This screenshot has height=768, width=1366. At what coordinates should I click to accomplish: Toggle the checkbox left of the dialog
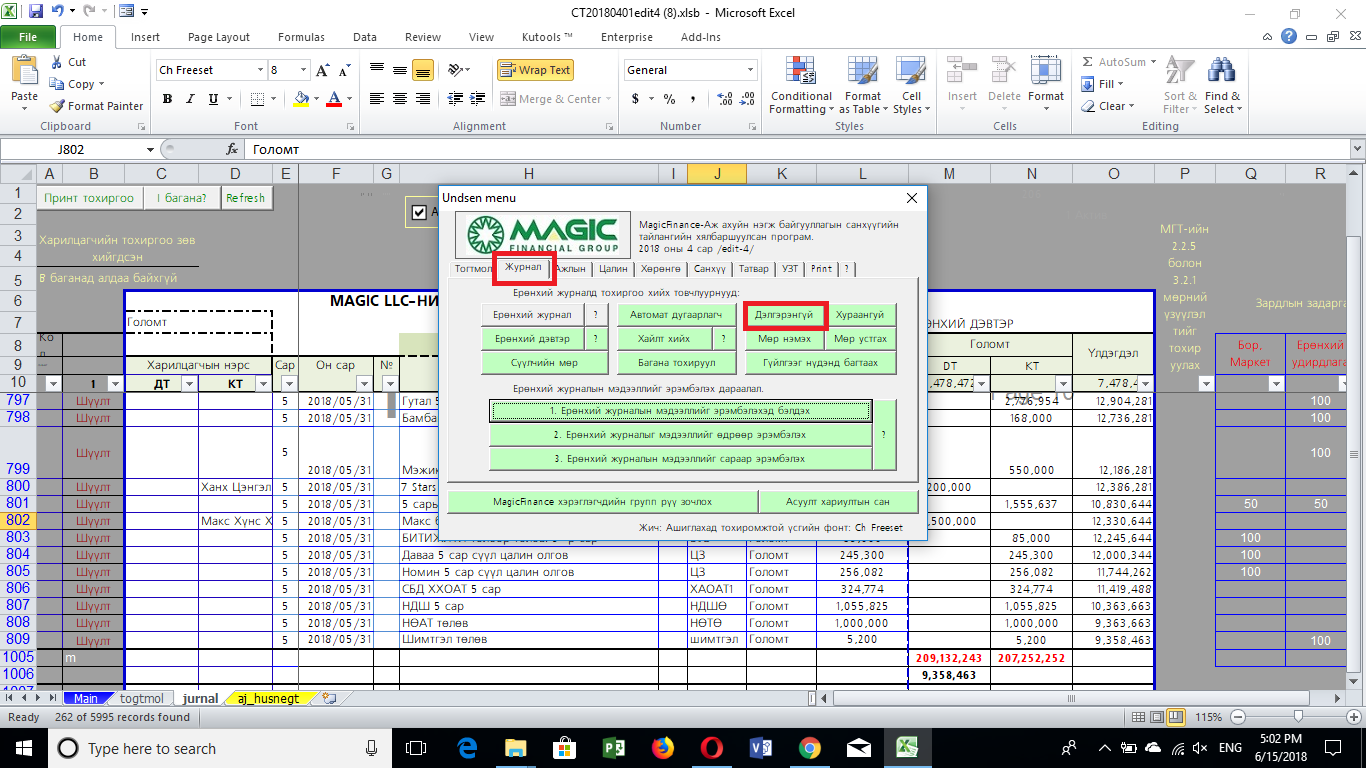418,212
